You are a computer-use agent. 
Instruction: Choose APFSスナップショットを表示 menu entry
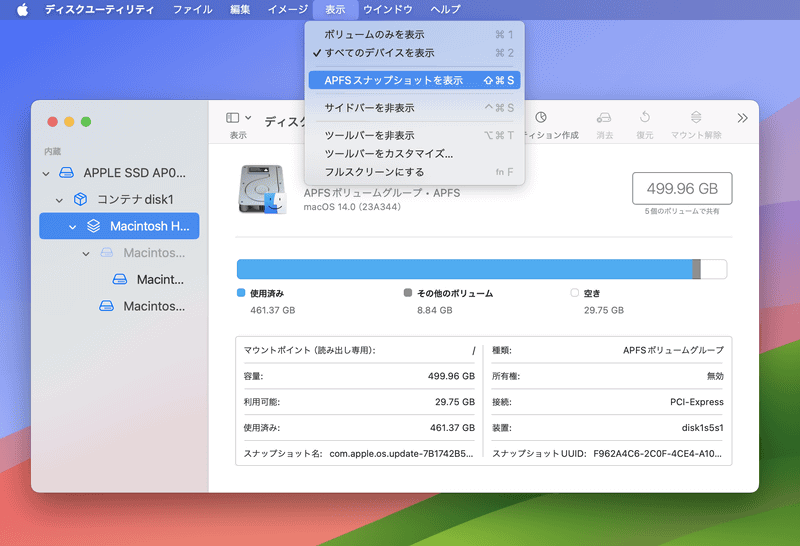point(414,80)
